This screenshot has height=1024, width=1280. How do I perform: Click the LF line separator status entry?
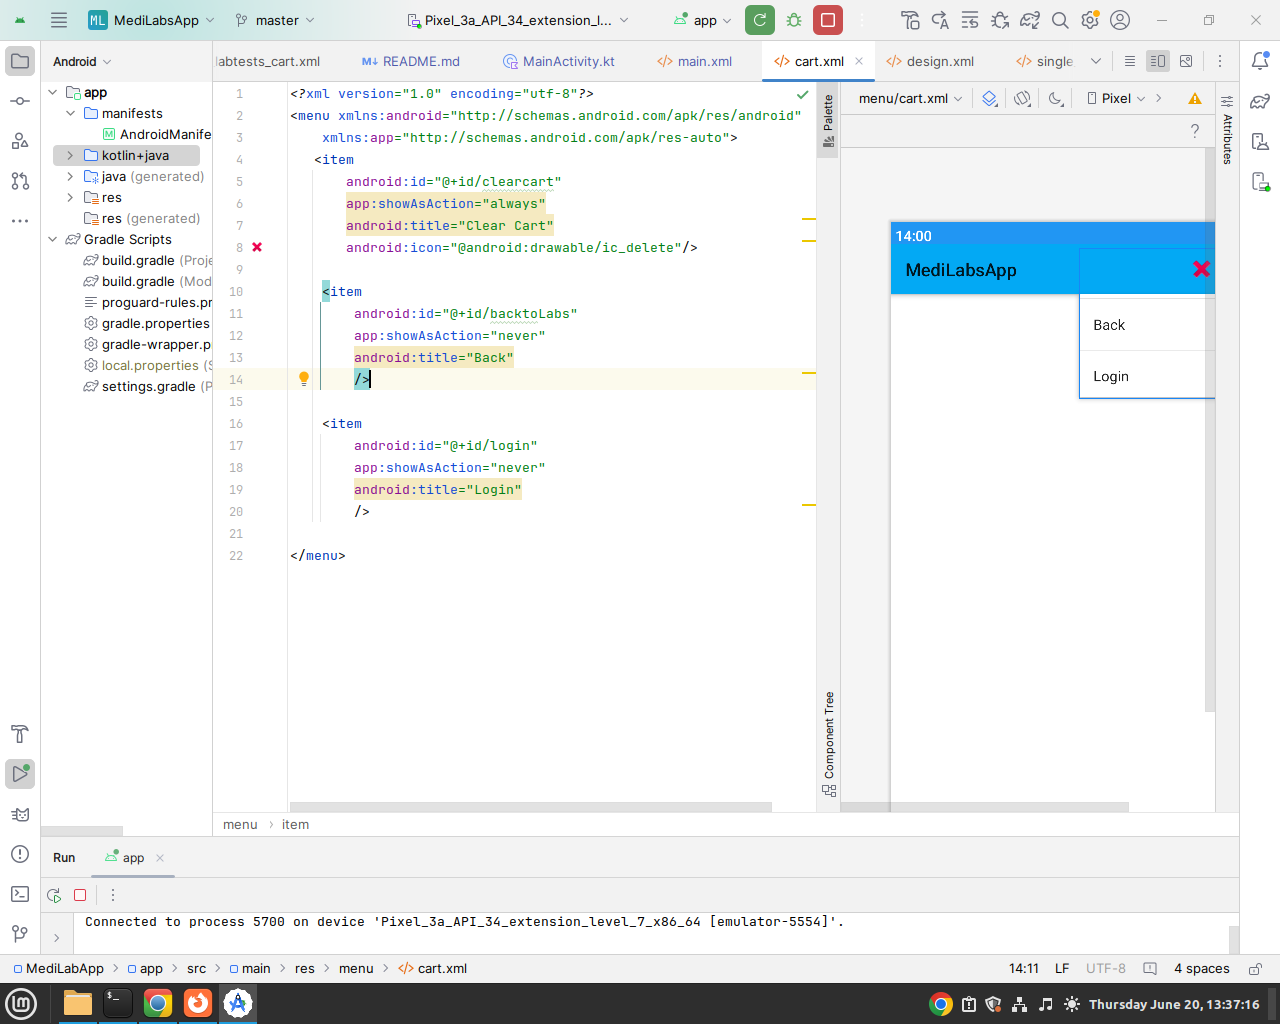(x=1062, y=969)
